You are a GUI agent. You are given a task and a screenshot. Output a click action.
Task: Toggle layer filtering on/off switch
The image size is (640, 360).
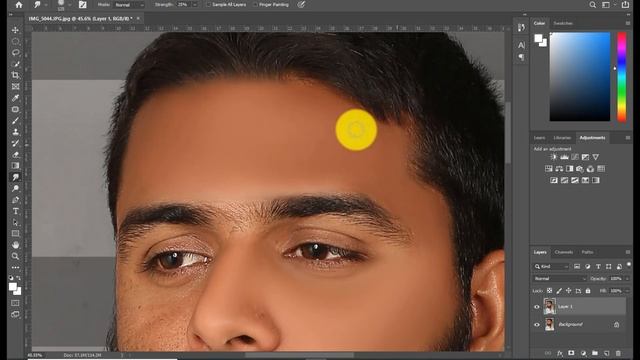click(629, 264)
